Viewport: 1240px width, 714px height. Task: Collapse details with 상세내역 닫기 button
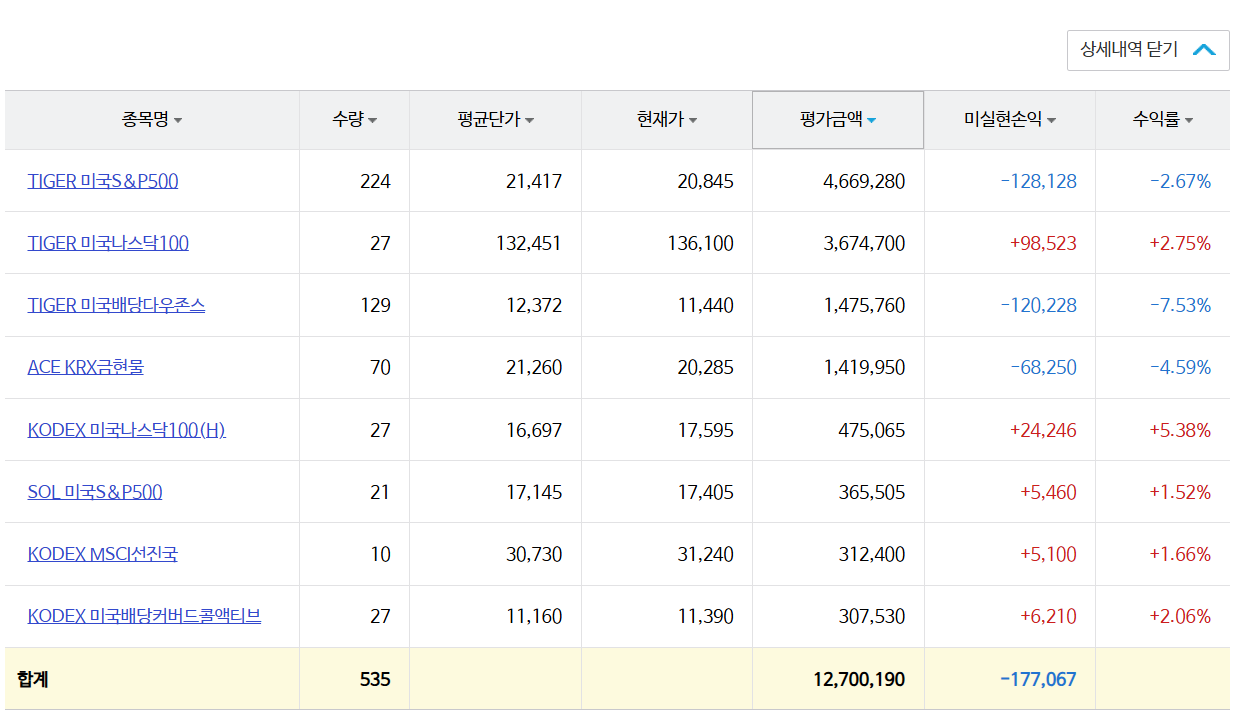[1148, 50]
